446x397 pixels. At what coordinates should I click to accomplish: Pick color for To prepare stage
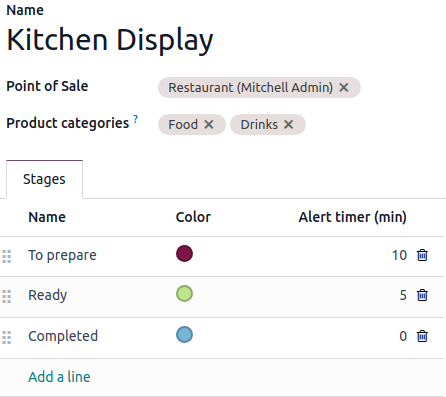184,253
